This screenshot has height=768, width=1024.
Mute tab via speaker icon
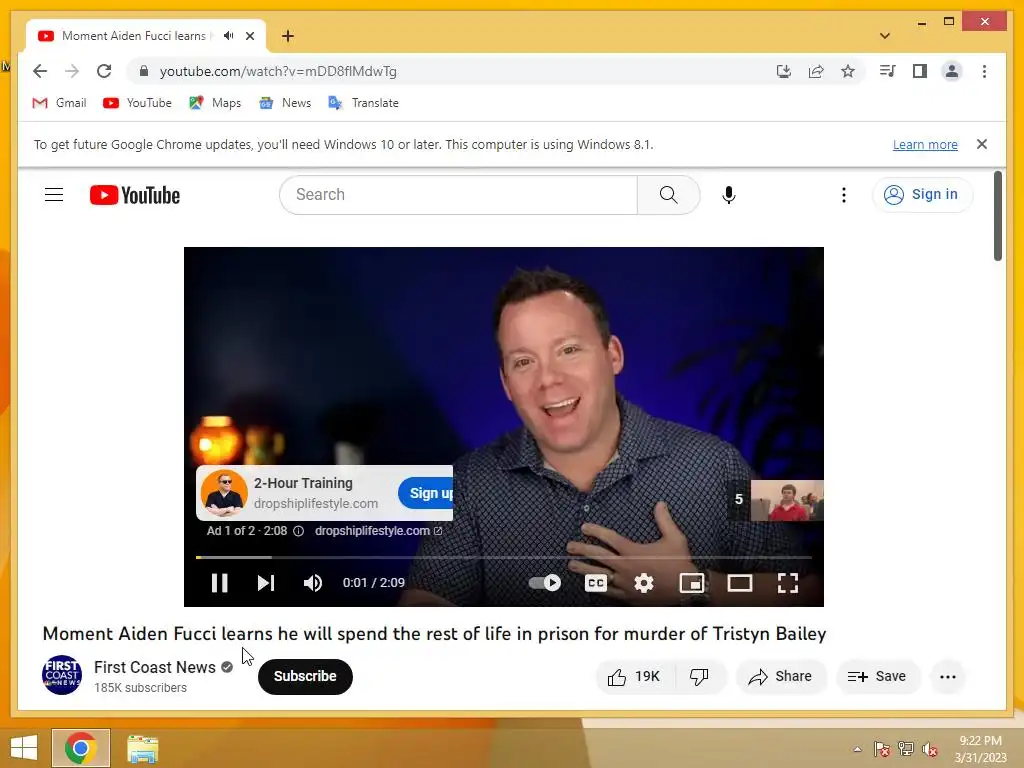pyautogui.click(x=228, y=36)
